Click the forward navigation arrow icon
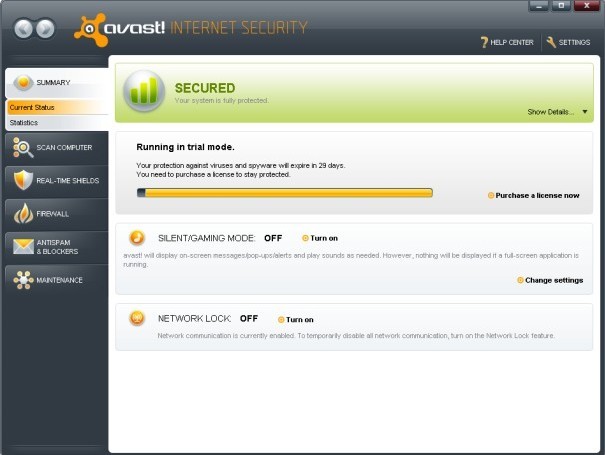 [46, 29]
